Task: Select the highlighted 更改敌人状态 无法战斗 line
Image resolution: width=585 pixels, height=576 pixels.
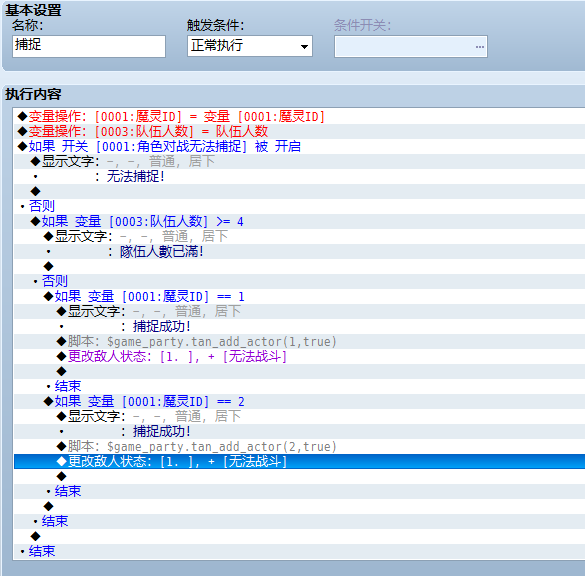Action: [299, 461]
